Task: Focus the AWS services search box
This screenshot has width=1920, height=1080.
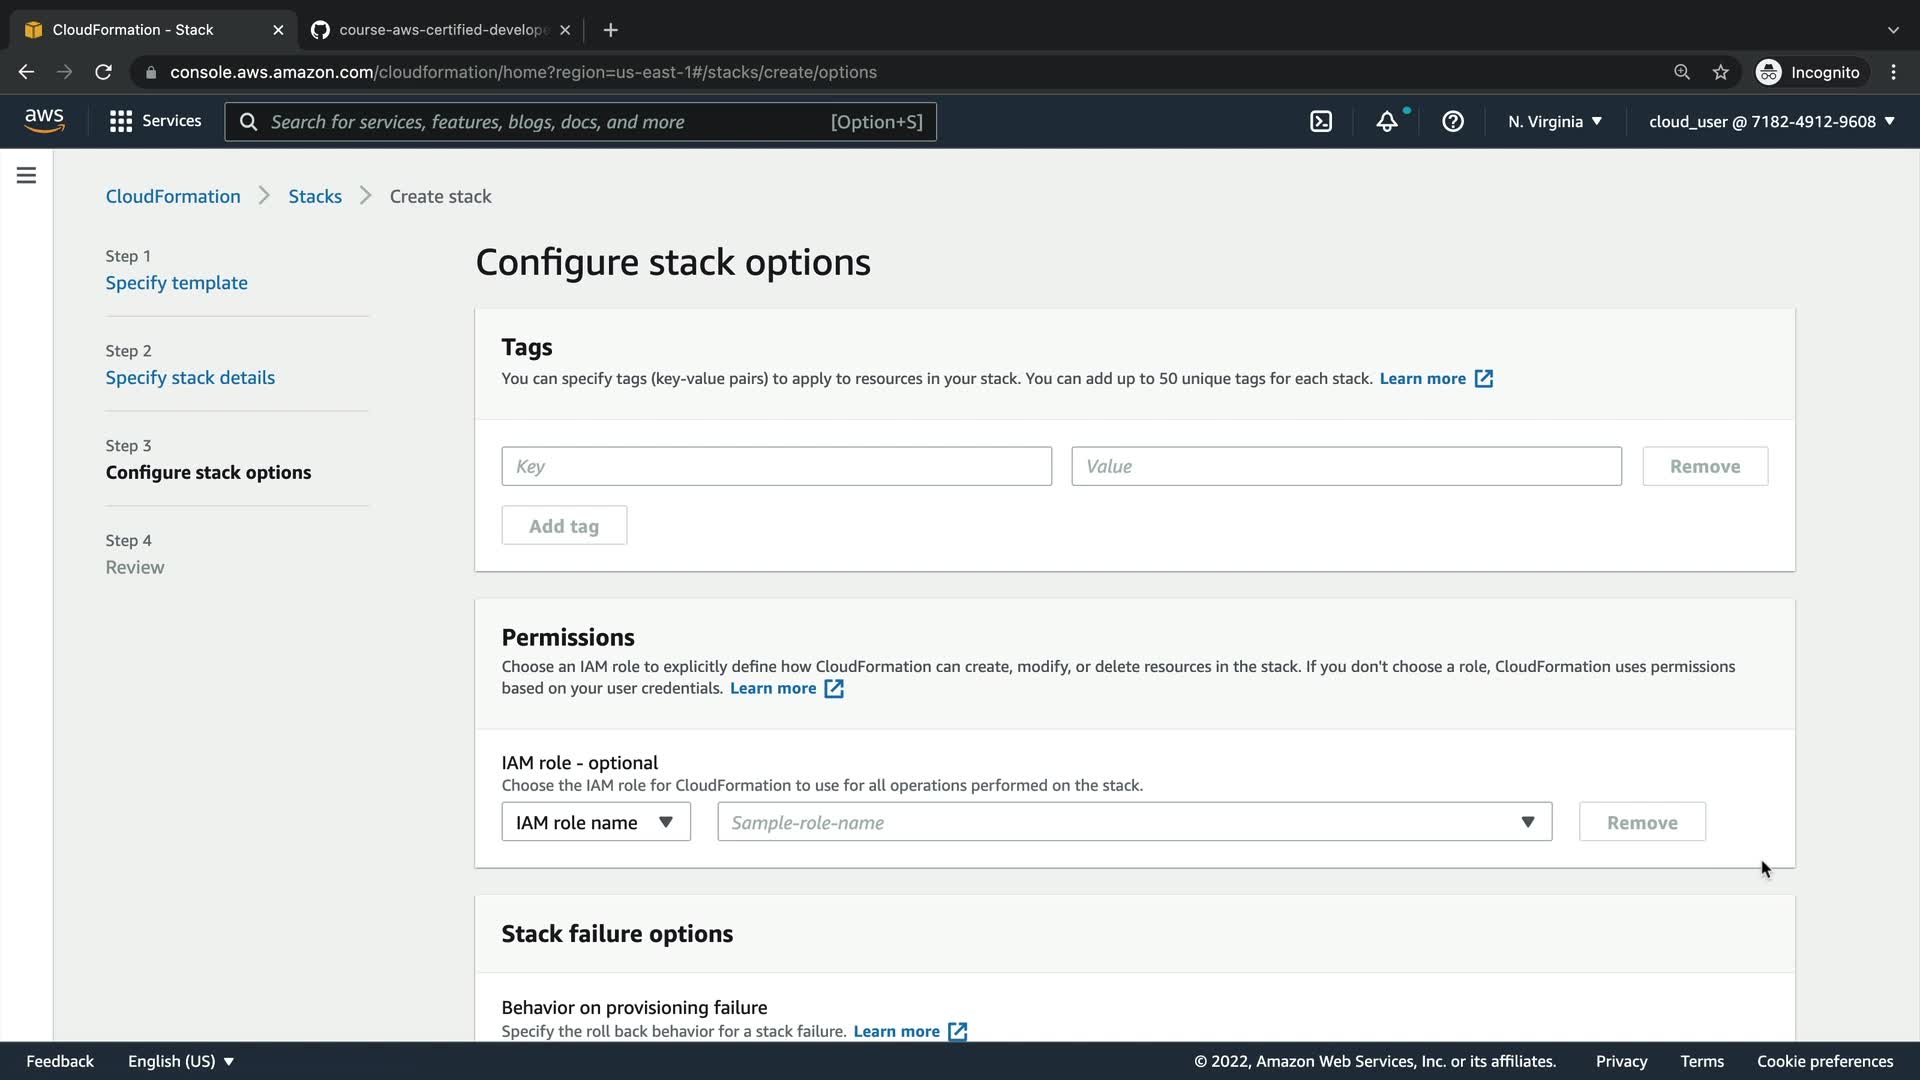Action: (580, 121)
